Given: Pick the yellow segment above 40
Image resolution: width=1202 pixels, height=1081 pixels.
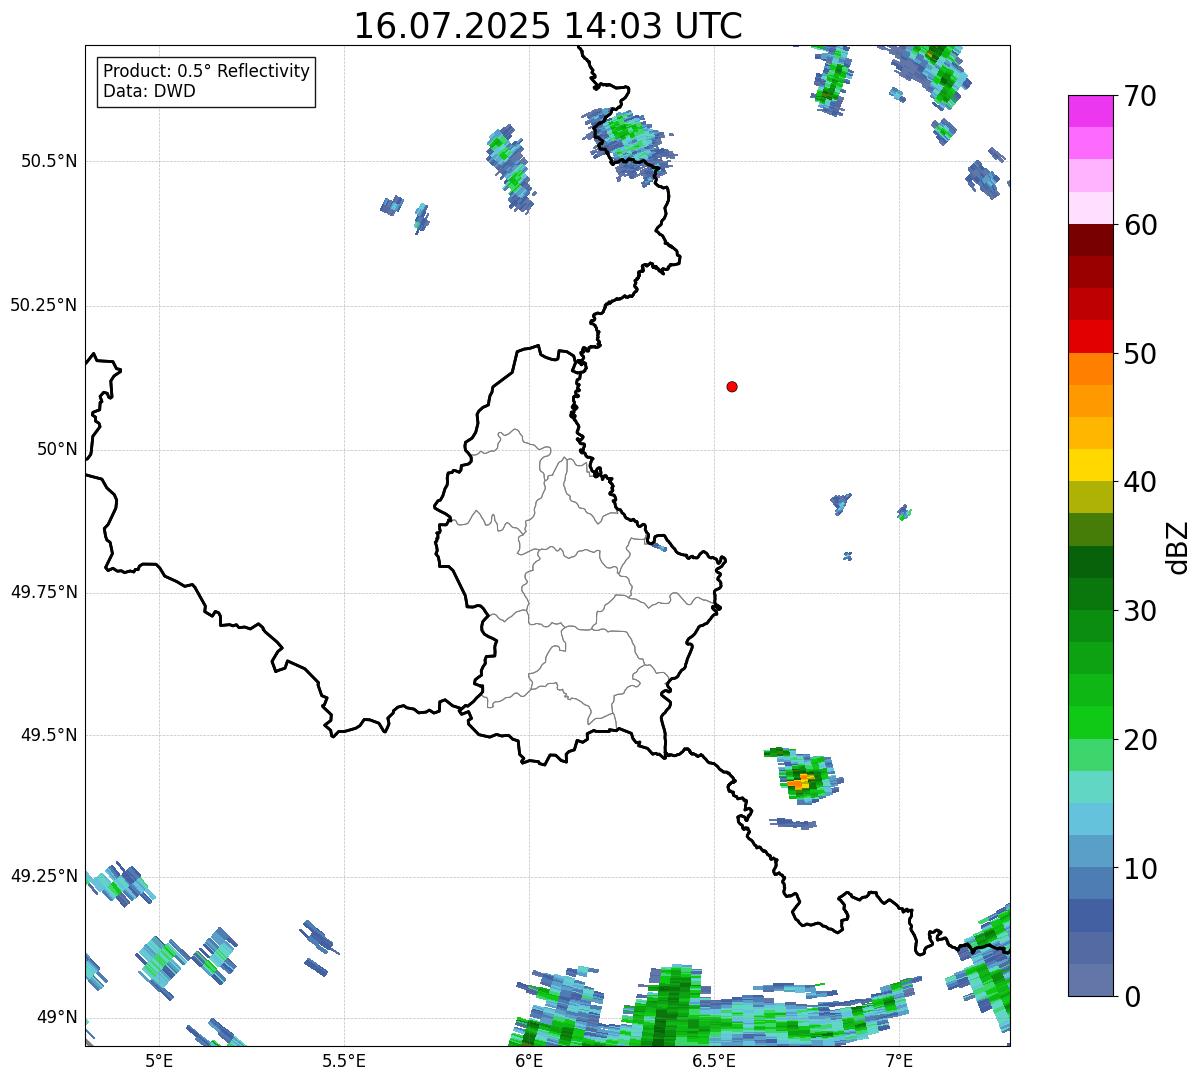Looking at the screenshot, I should 1090,466.
